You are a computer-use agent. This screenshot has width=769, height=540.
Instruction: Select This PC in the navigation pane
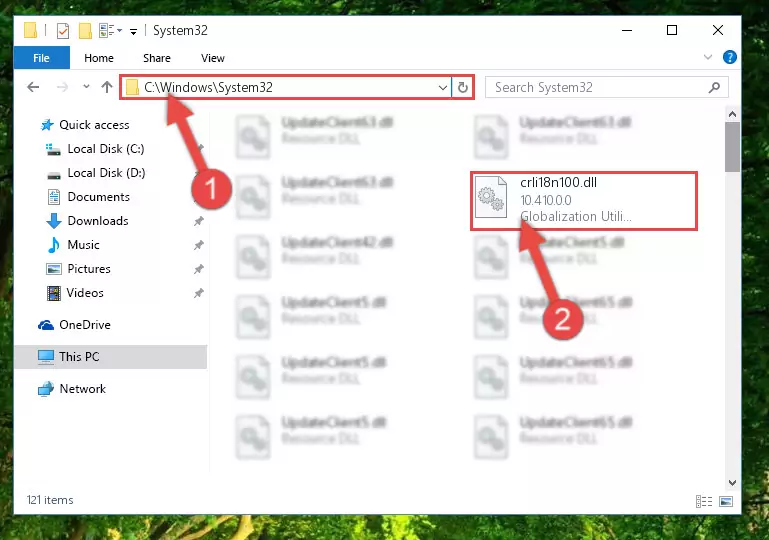(110, 357)
